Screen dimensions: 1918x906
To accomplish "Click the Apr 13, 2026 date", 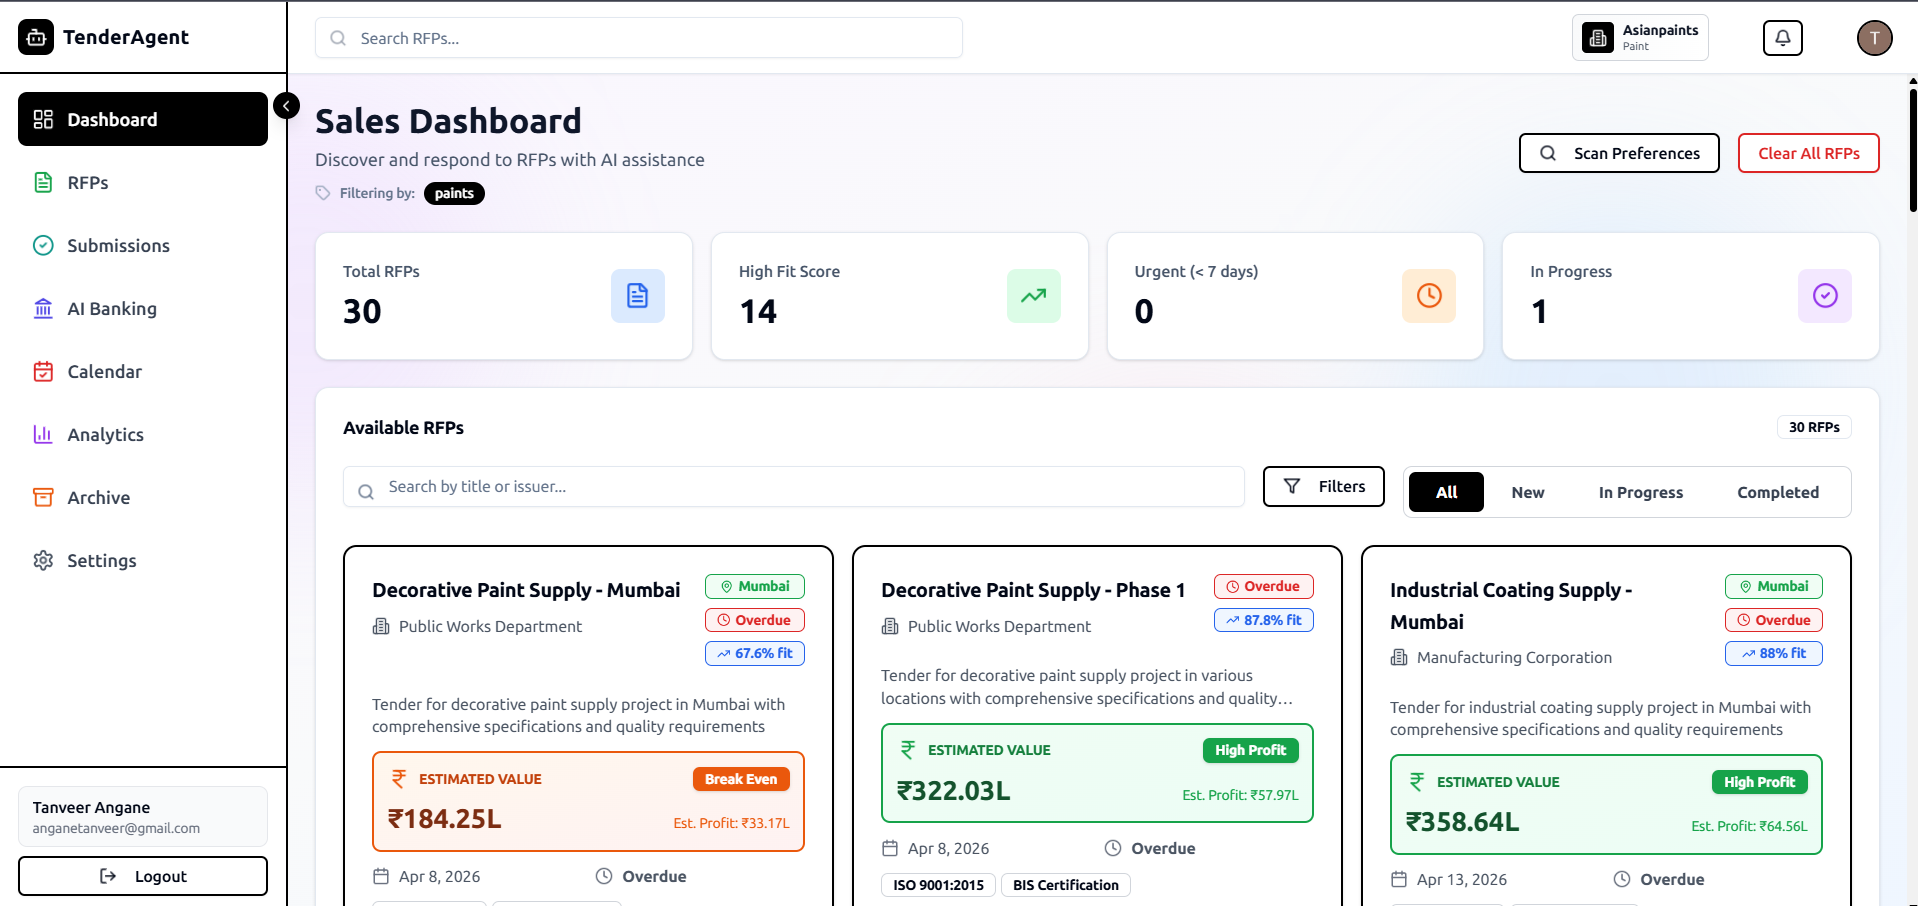I will click(x=1462, y=879).
